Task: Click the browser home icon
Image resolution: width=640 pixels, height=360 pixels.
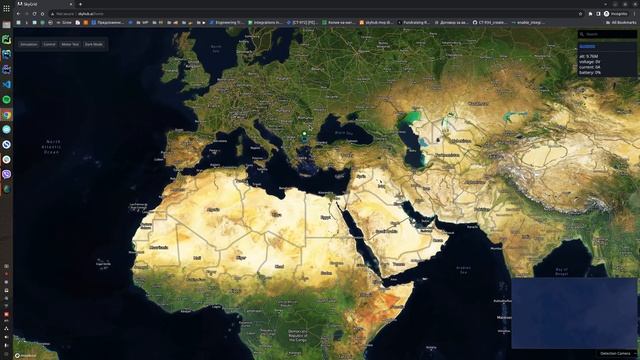Action: coord(42,14)
